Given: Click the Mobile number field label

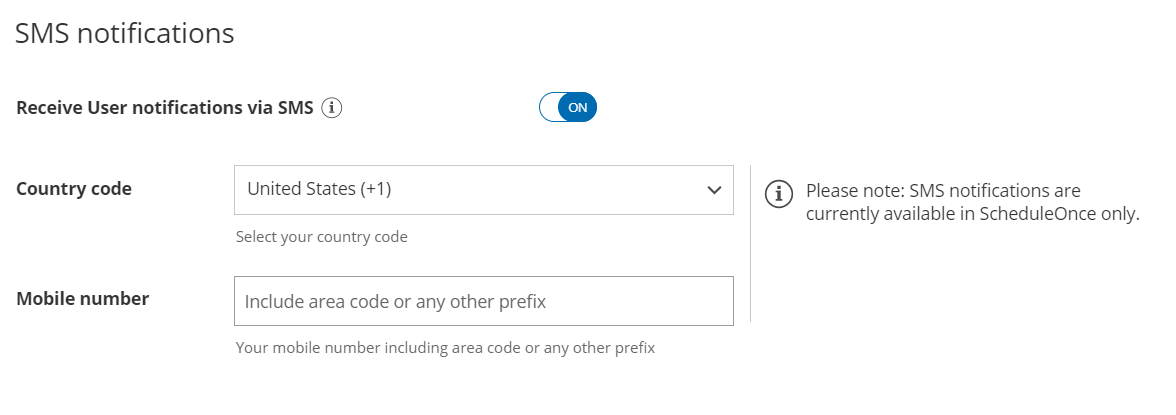Looking at the screenshot, I should point(83,298).
